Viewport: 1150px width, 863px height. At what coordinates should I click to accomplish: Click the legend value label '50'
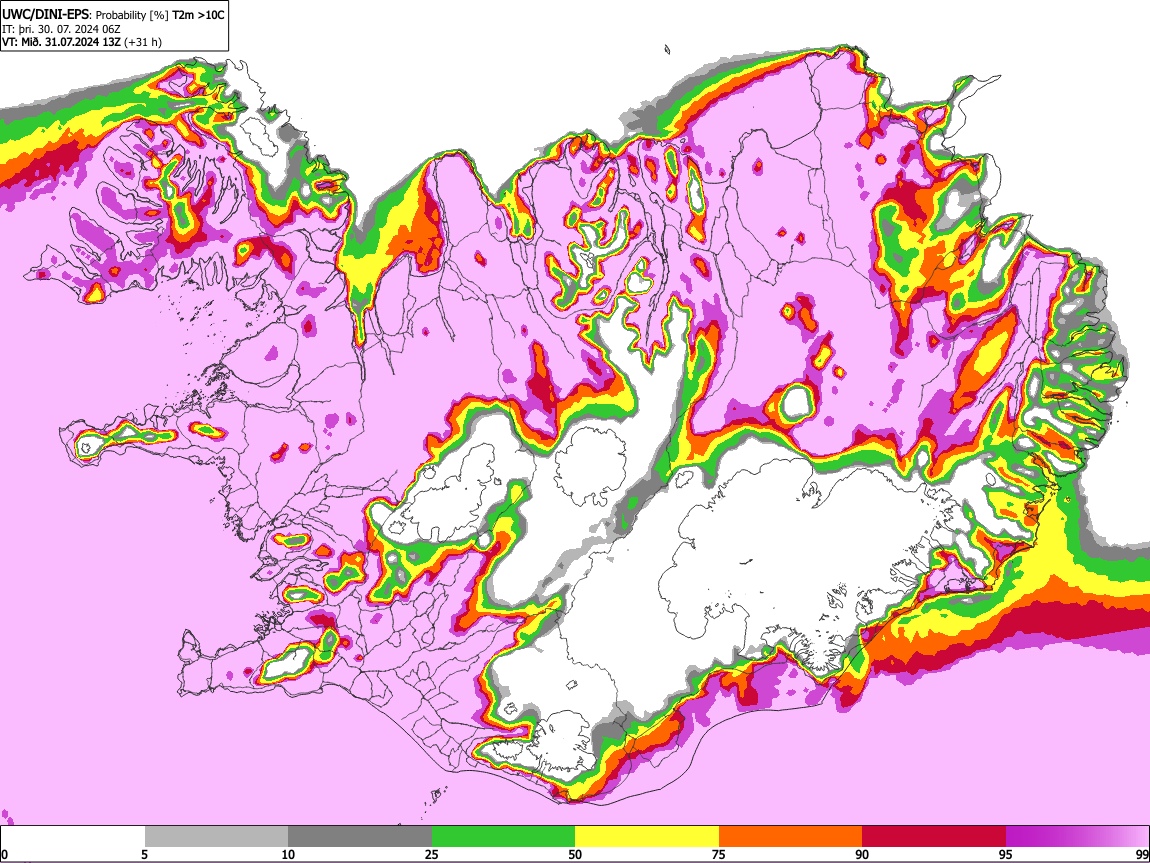[x=575, y=855]
